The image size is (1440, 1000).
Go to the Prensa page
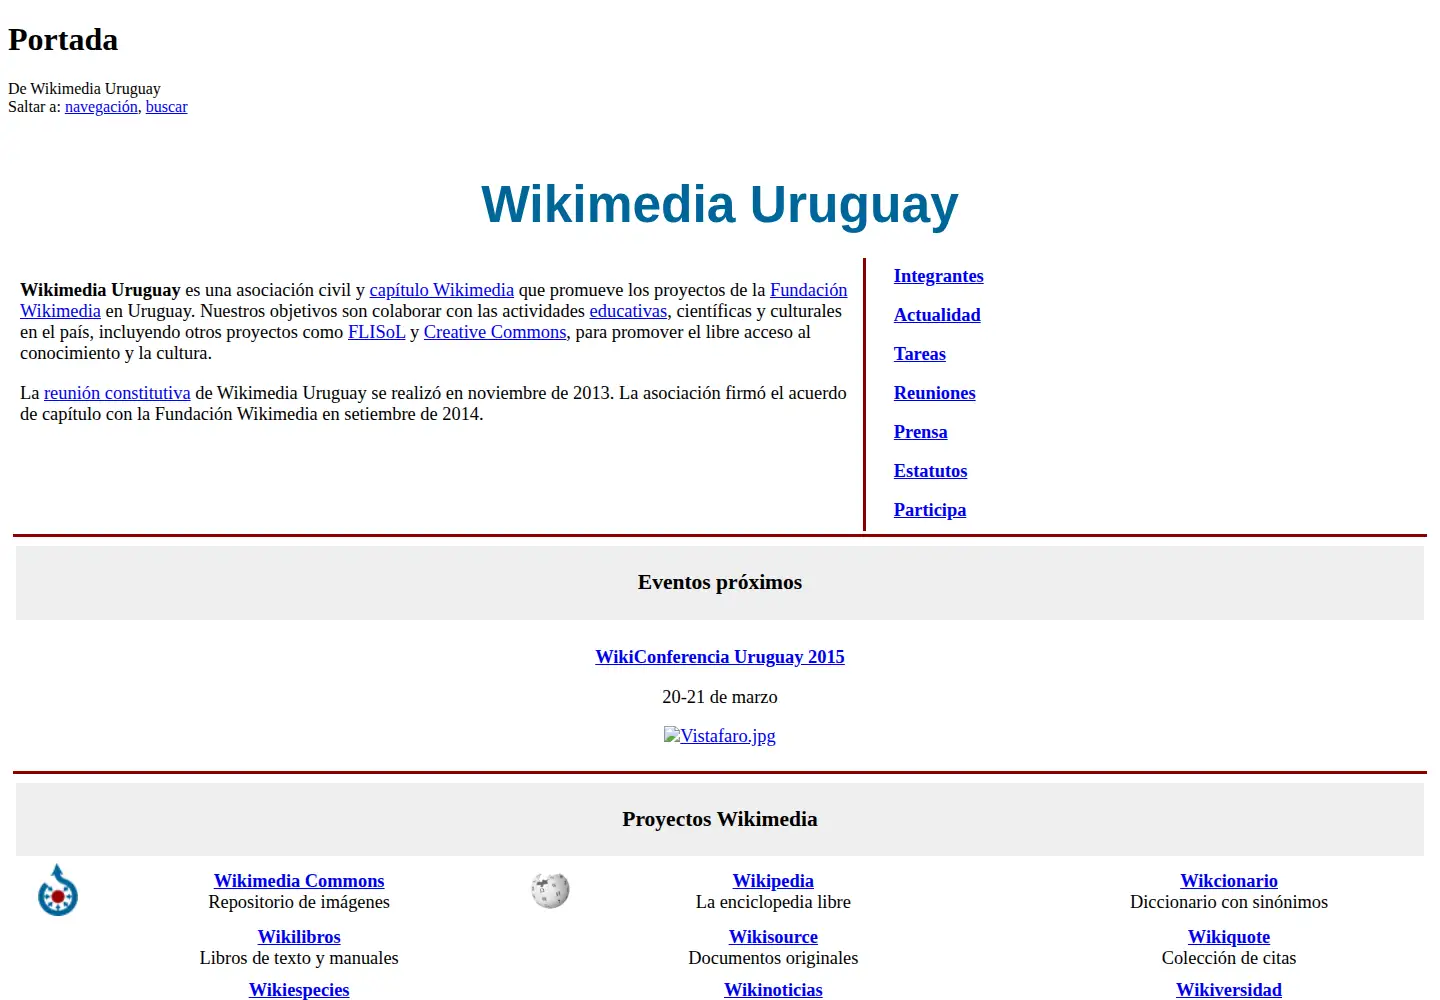tap(920, 432)
